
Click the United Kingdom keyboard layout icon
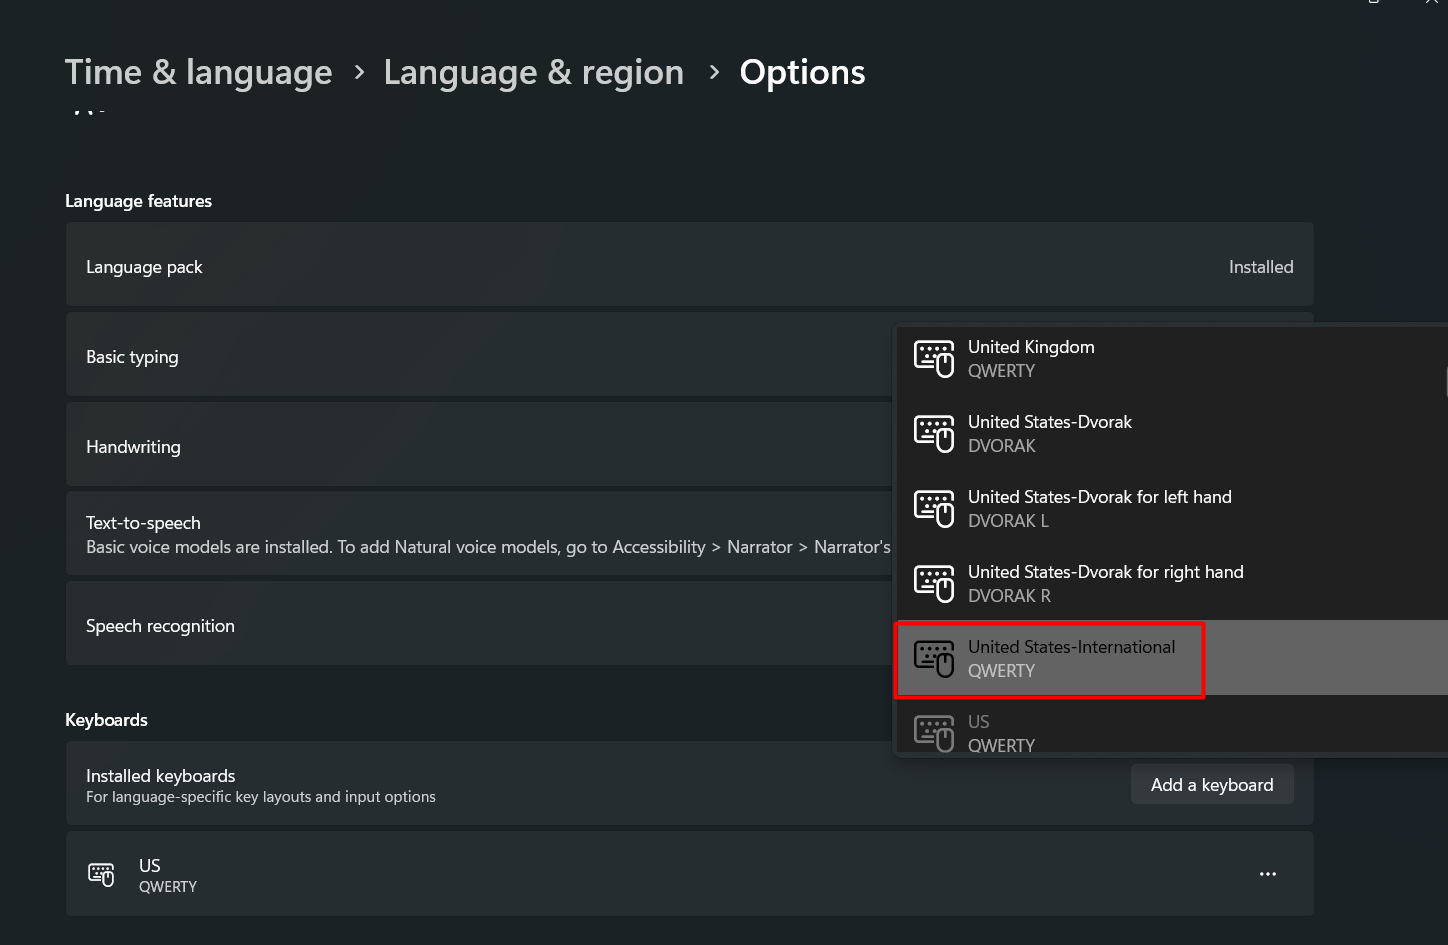934,359
